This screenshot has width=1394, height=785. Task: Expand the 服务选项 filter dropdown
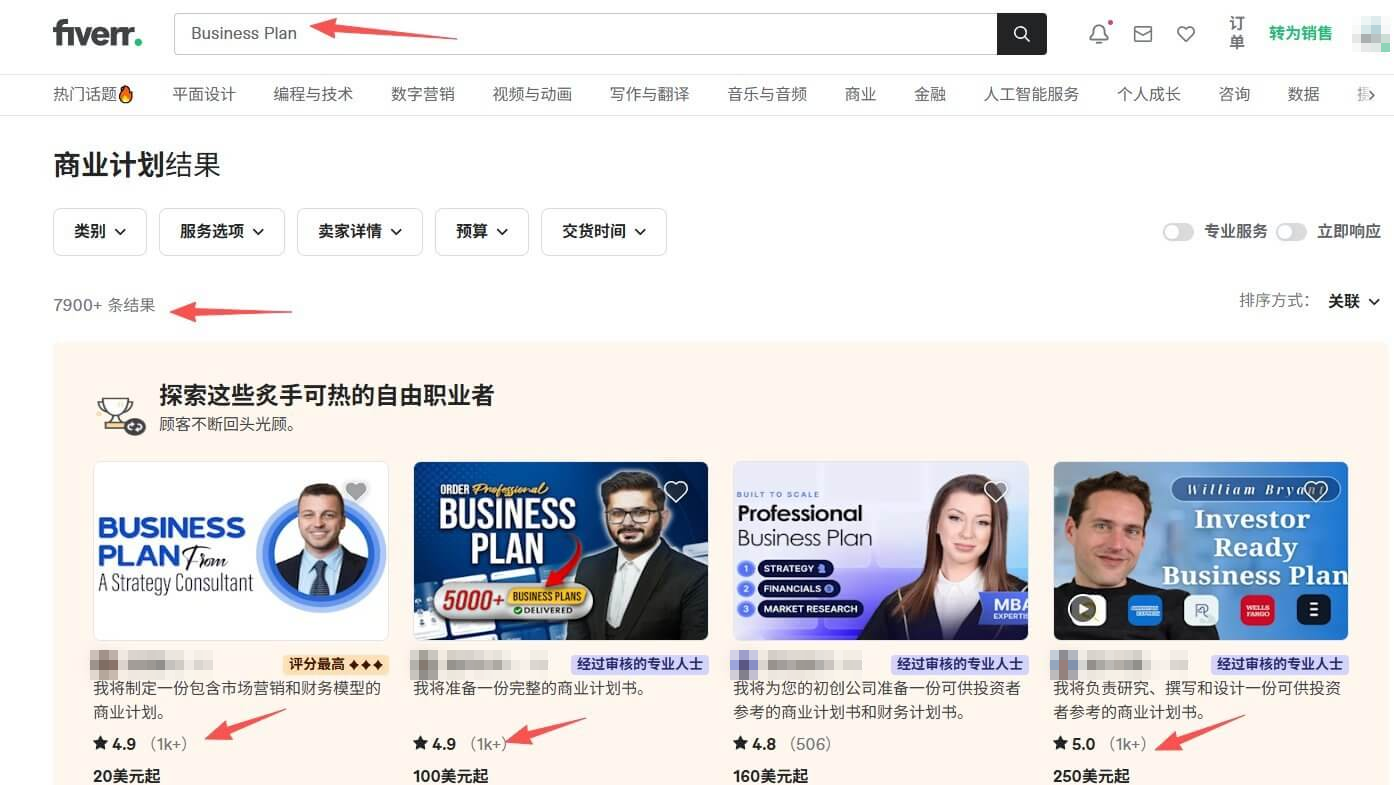pyautogui.click(x=222, y=232)
